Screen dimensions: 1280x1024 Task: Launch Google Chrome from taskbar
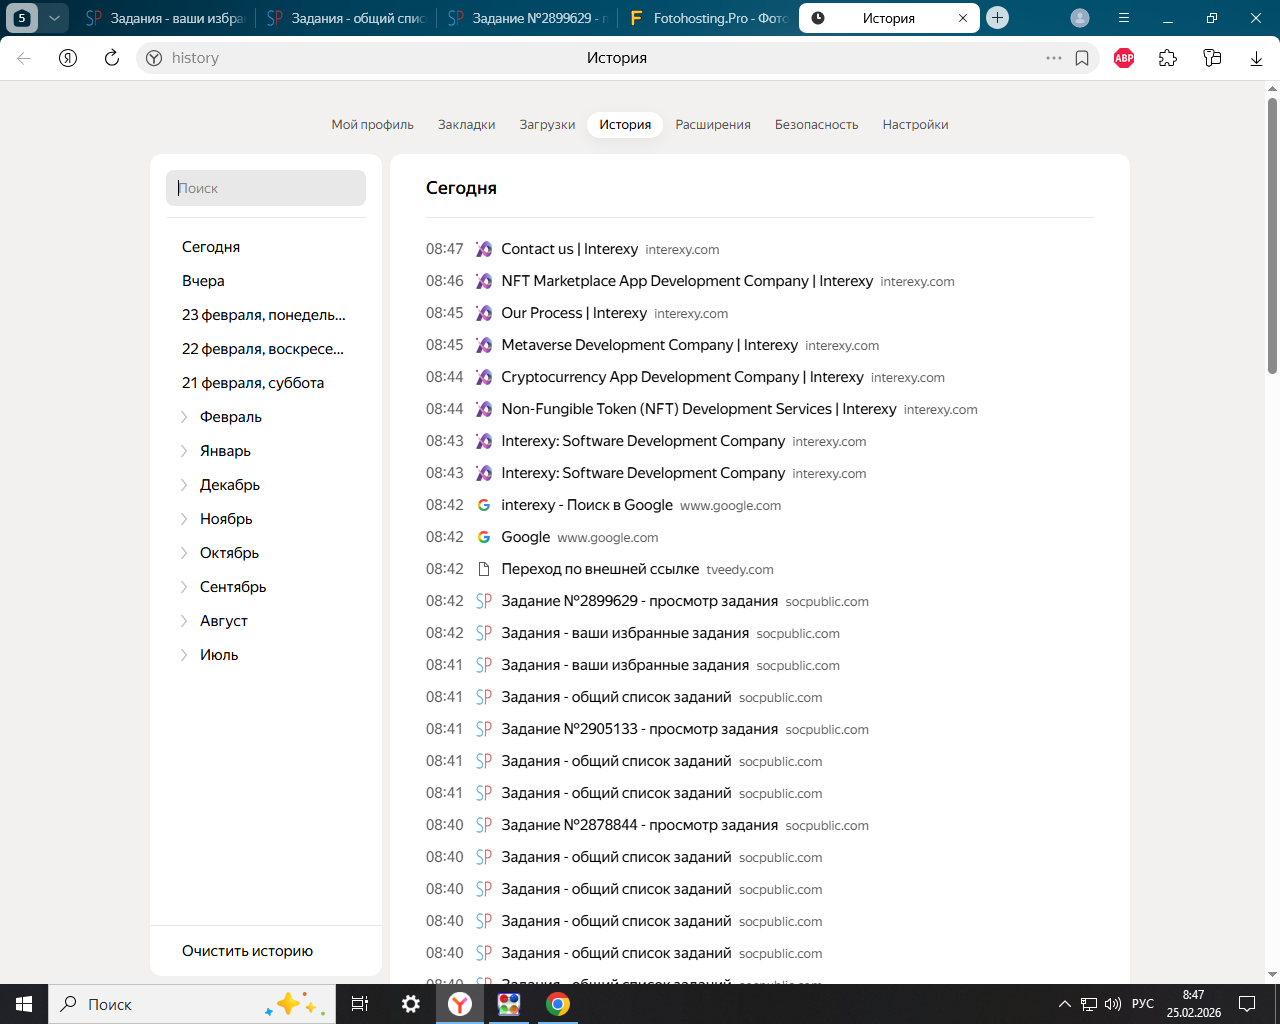point(558,1004)
